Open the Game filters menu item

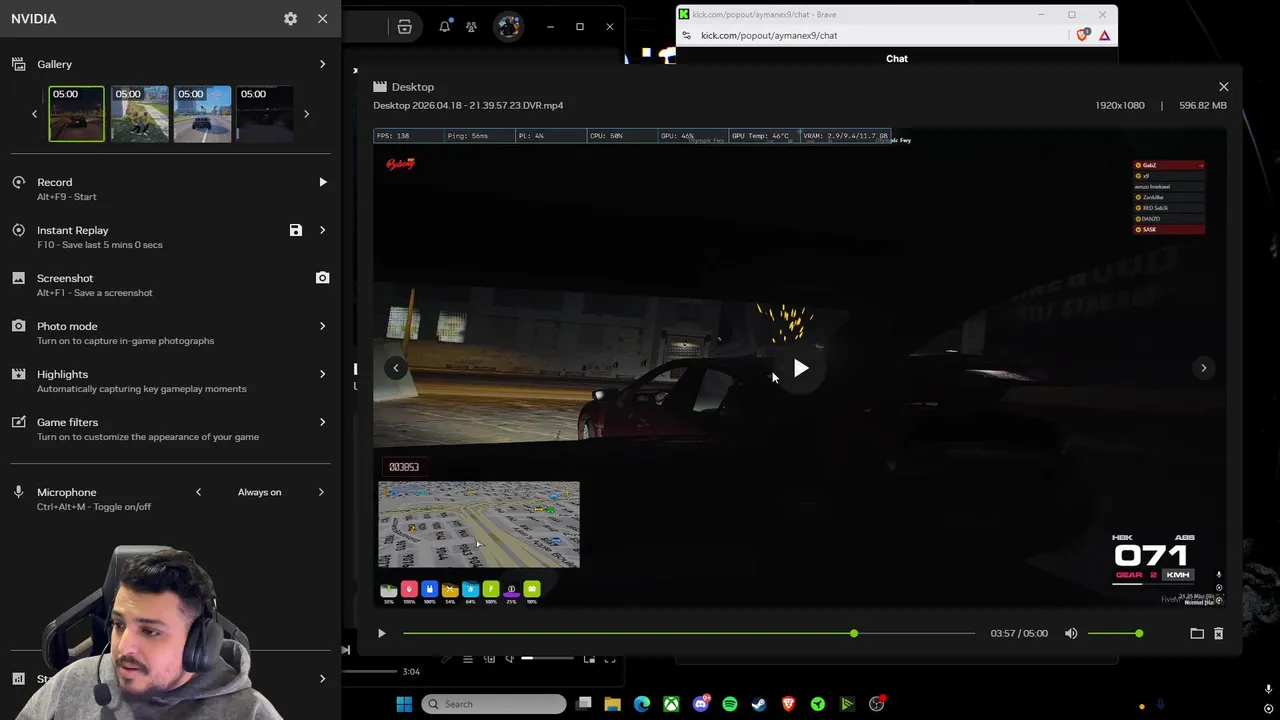[170, 429]
